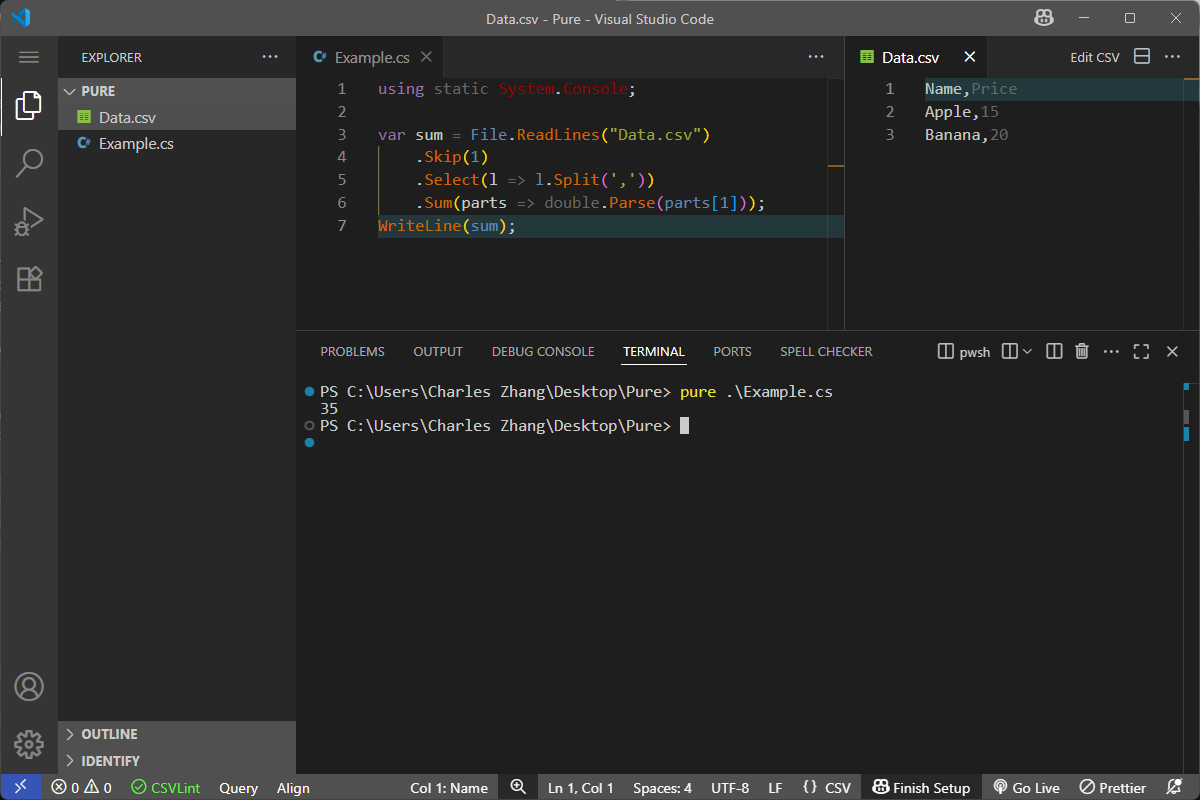Open the hamburger application menu

tap(29, 58)
